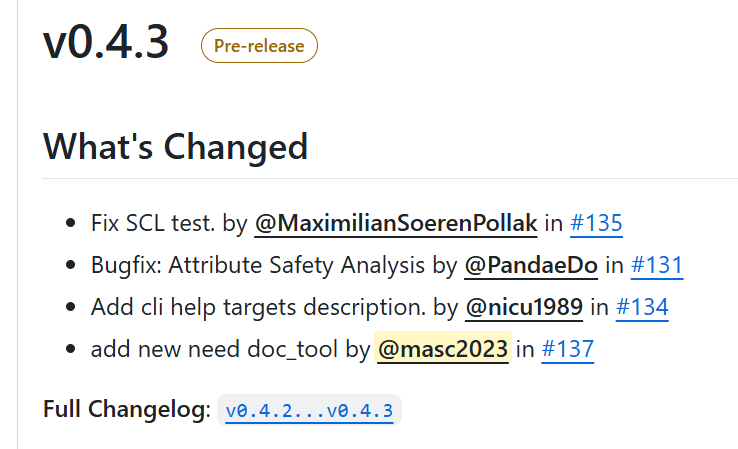The width and height of the screenshot is (738, 449).
Task: Open pull request #137
Action: pyautogui.click(x=567, y=349)
